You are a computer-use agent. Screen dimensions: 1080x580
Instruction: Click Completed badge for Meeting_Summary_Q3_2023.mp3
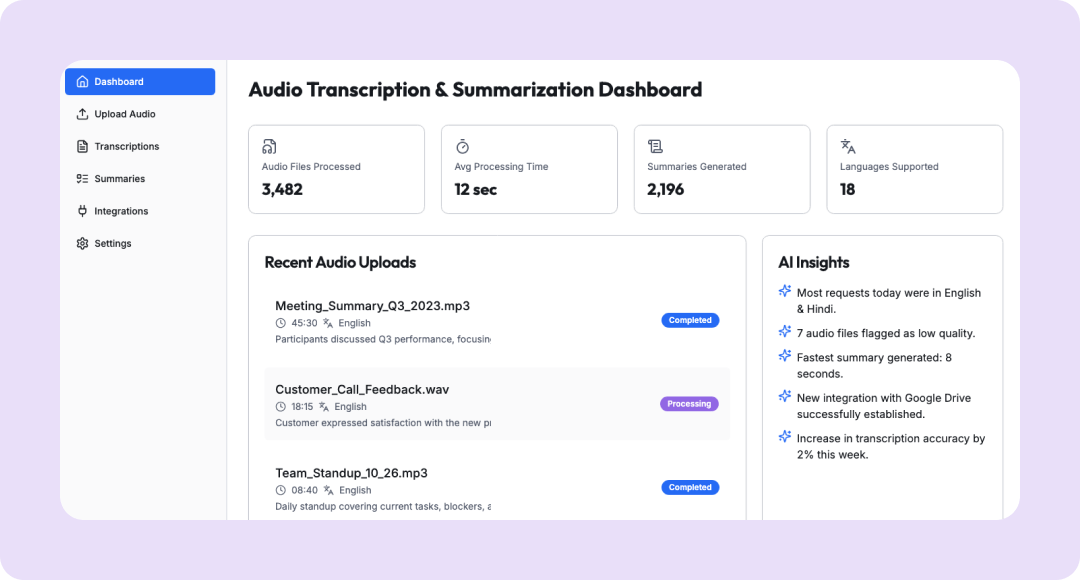click(690, 321)
